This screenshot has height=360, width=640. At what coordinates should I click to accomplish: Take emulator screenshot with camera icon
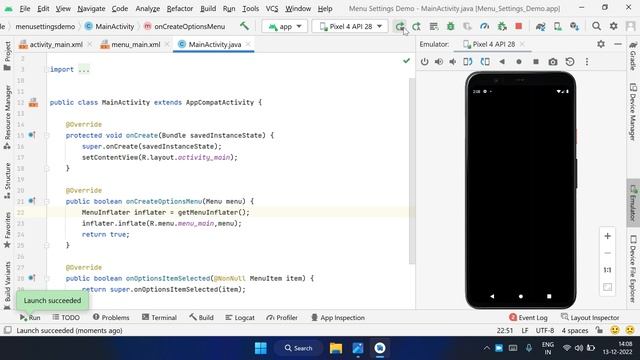(553, 62)
